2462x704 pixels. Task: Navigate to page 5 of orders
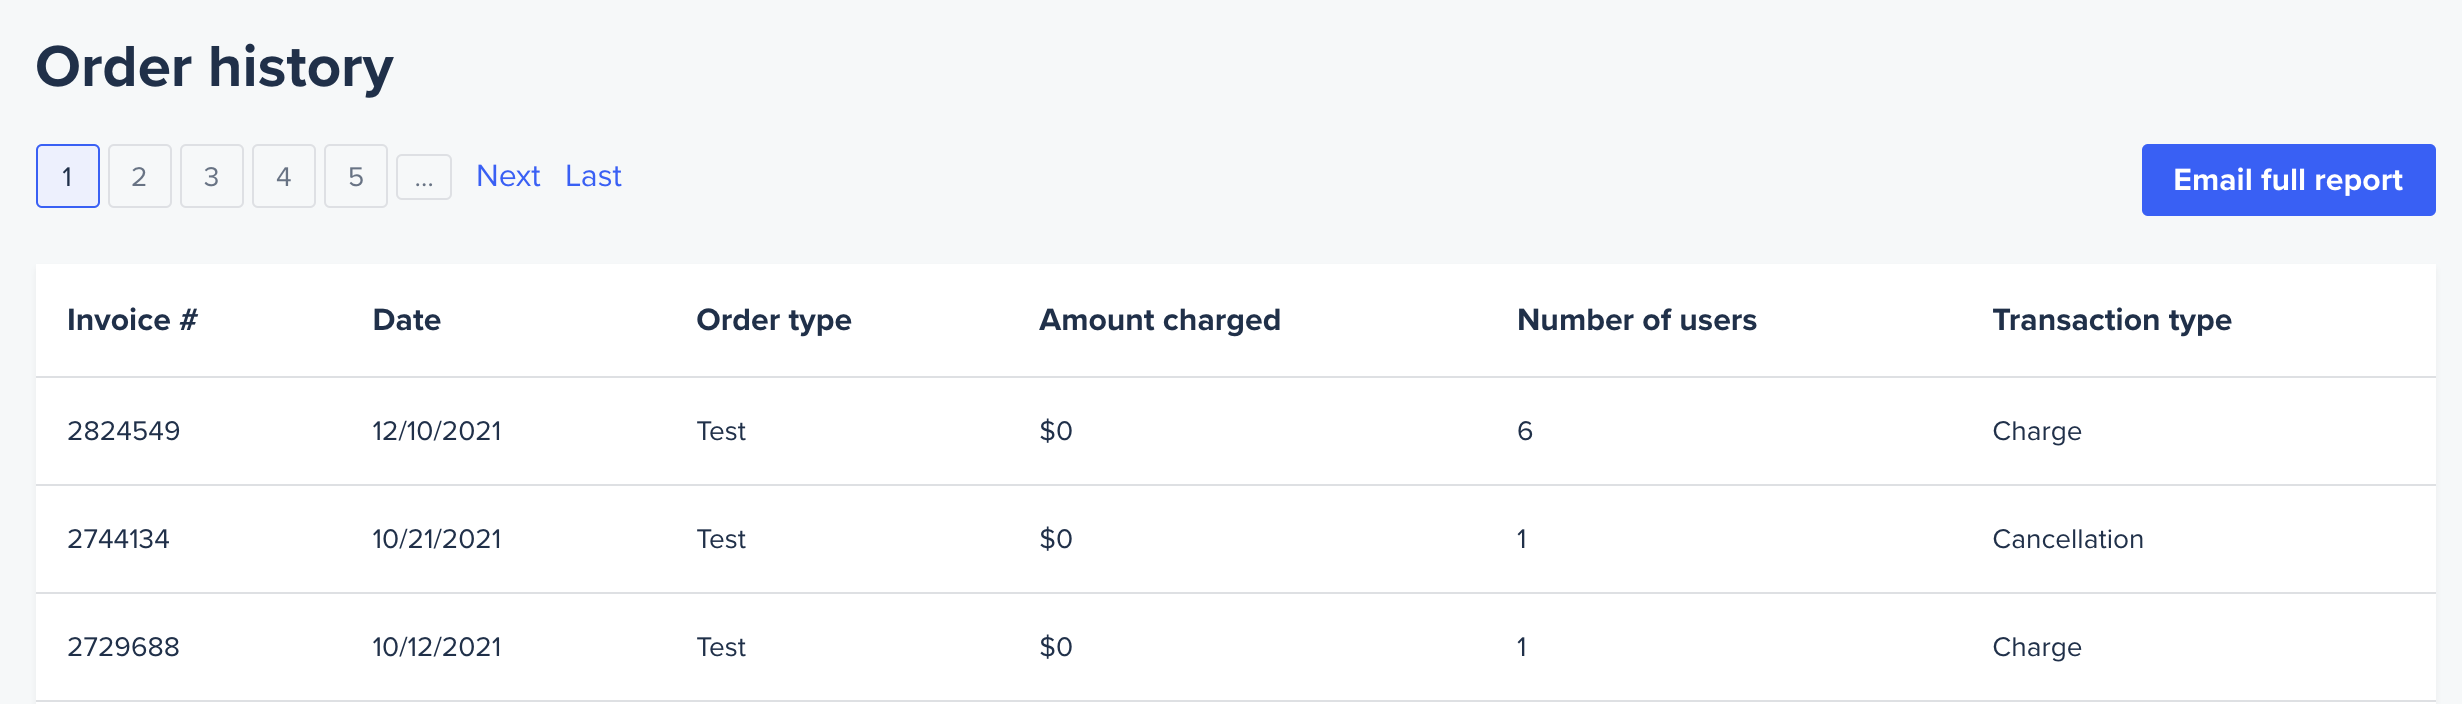pos(356,177)
